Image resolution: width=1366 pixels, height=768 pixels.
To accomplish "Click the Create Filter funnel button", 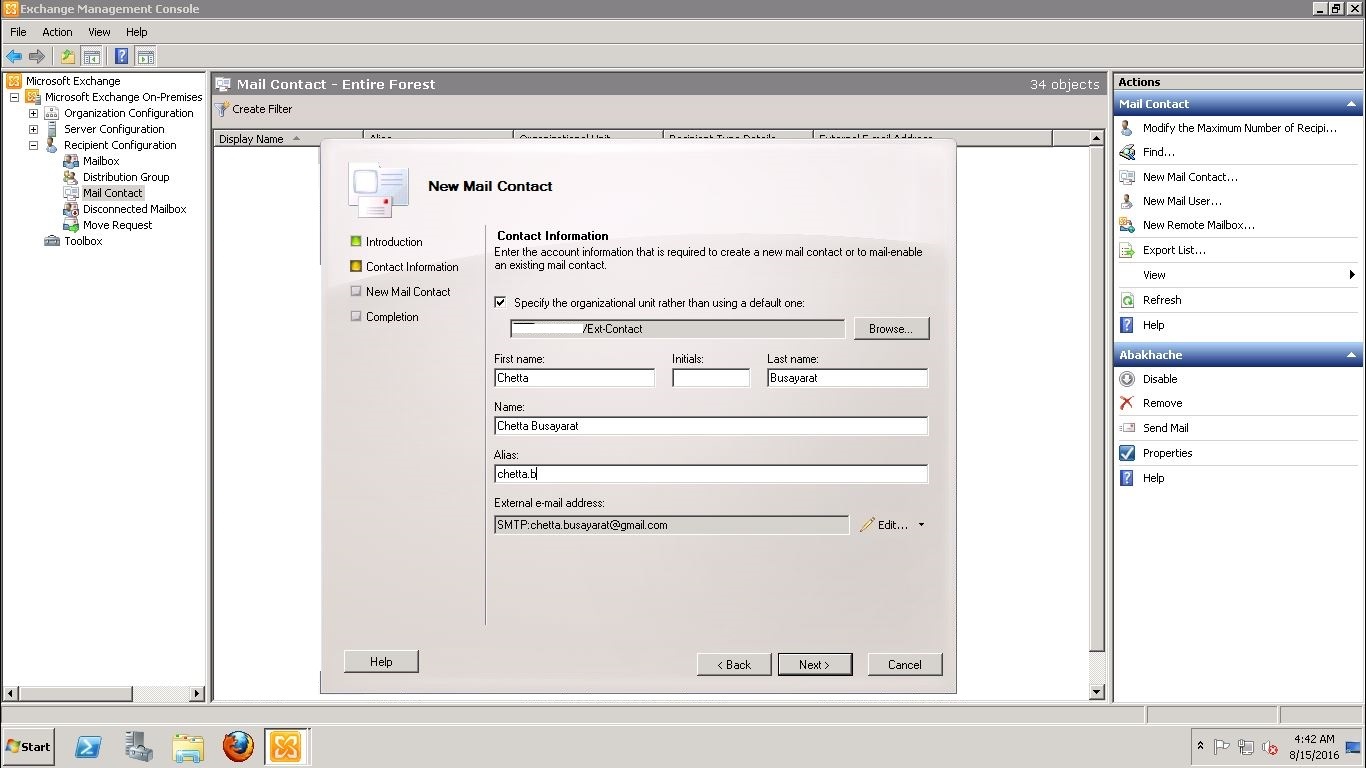I will 255,109.
